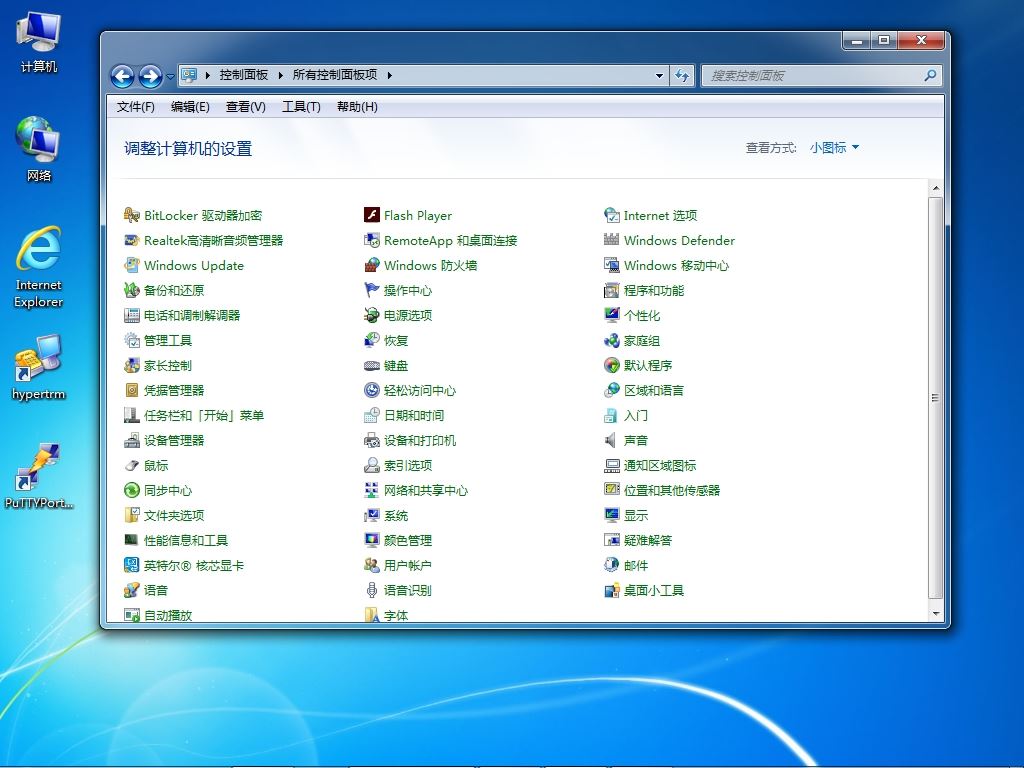Open the 程序和功能 link
Screen dimensions: 1024x768
654,290
